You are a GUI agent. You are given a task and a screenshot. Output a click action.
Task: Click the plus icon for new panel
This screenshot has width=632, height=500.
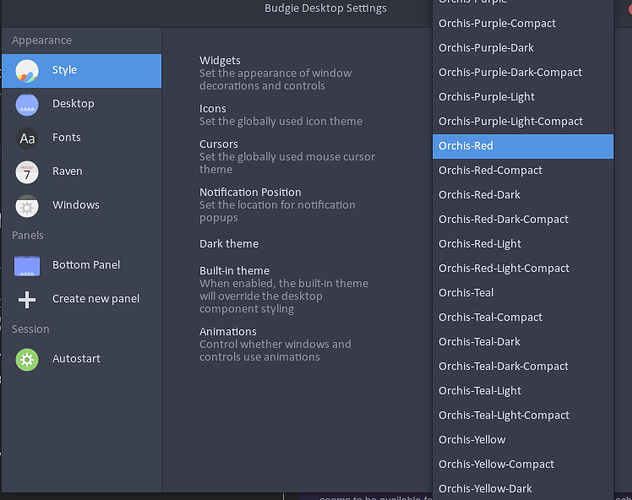click(x=27, y=300)
